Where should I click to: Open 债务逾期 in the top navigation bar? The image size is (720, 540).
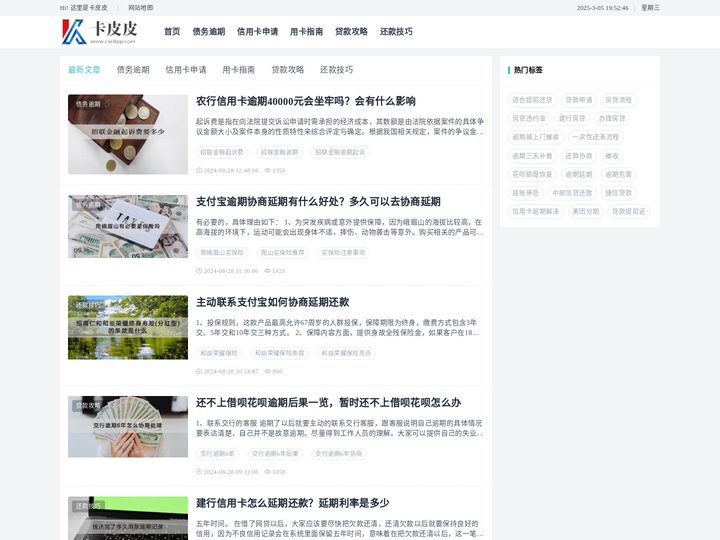208,32
